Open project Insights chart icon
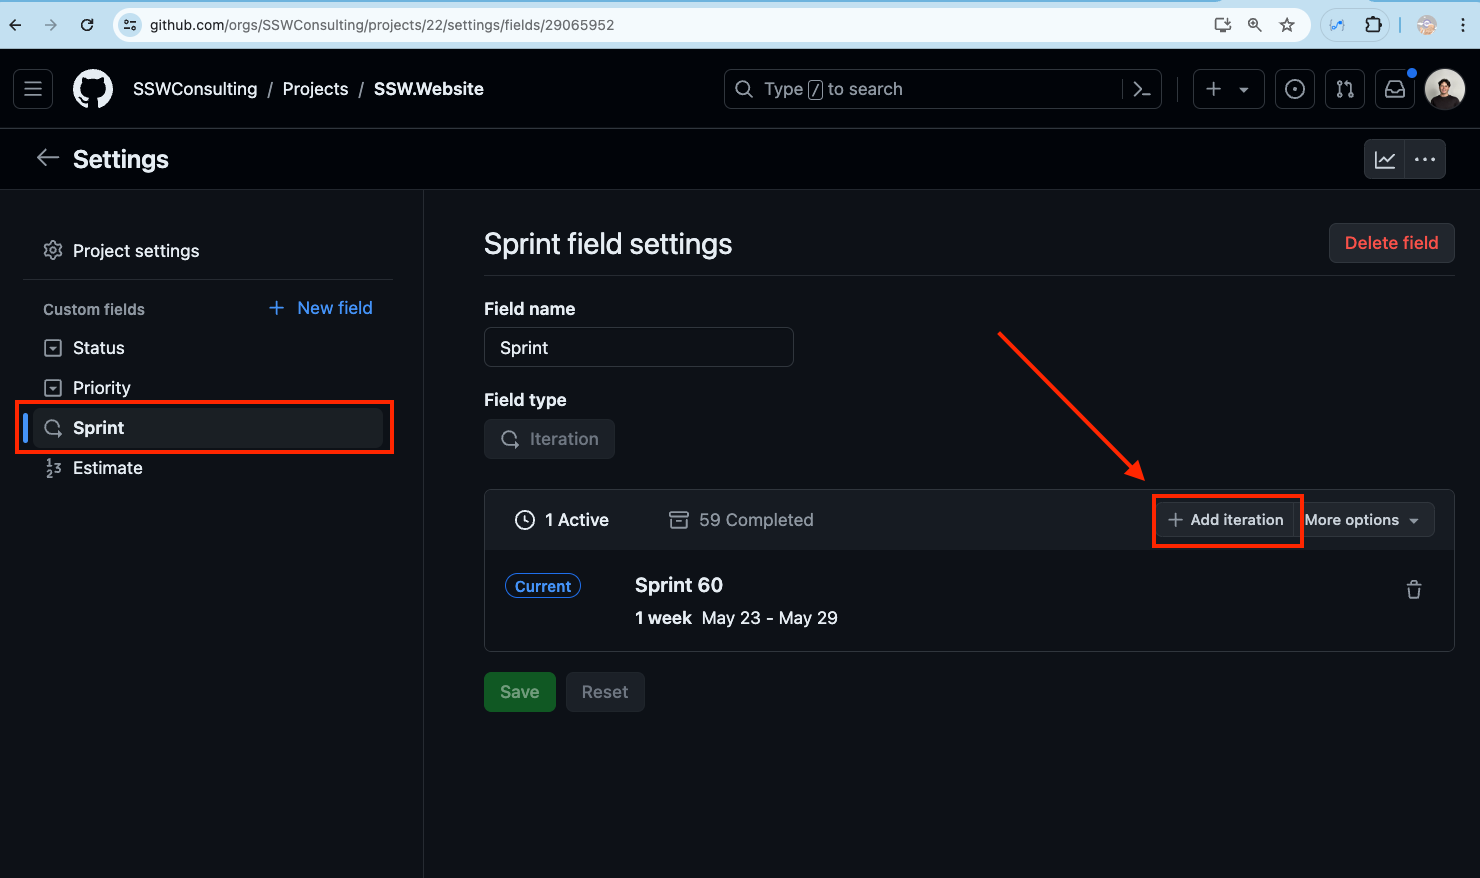This screenshot has height=878, width=1480. (1385, 159)
